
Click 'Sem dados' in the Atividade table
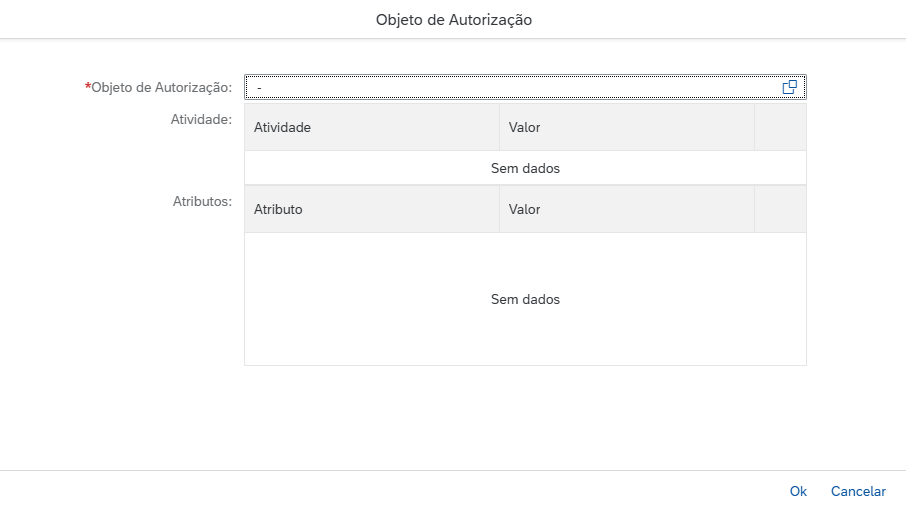tap(525, 169)
